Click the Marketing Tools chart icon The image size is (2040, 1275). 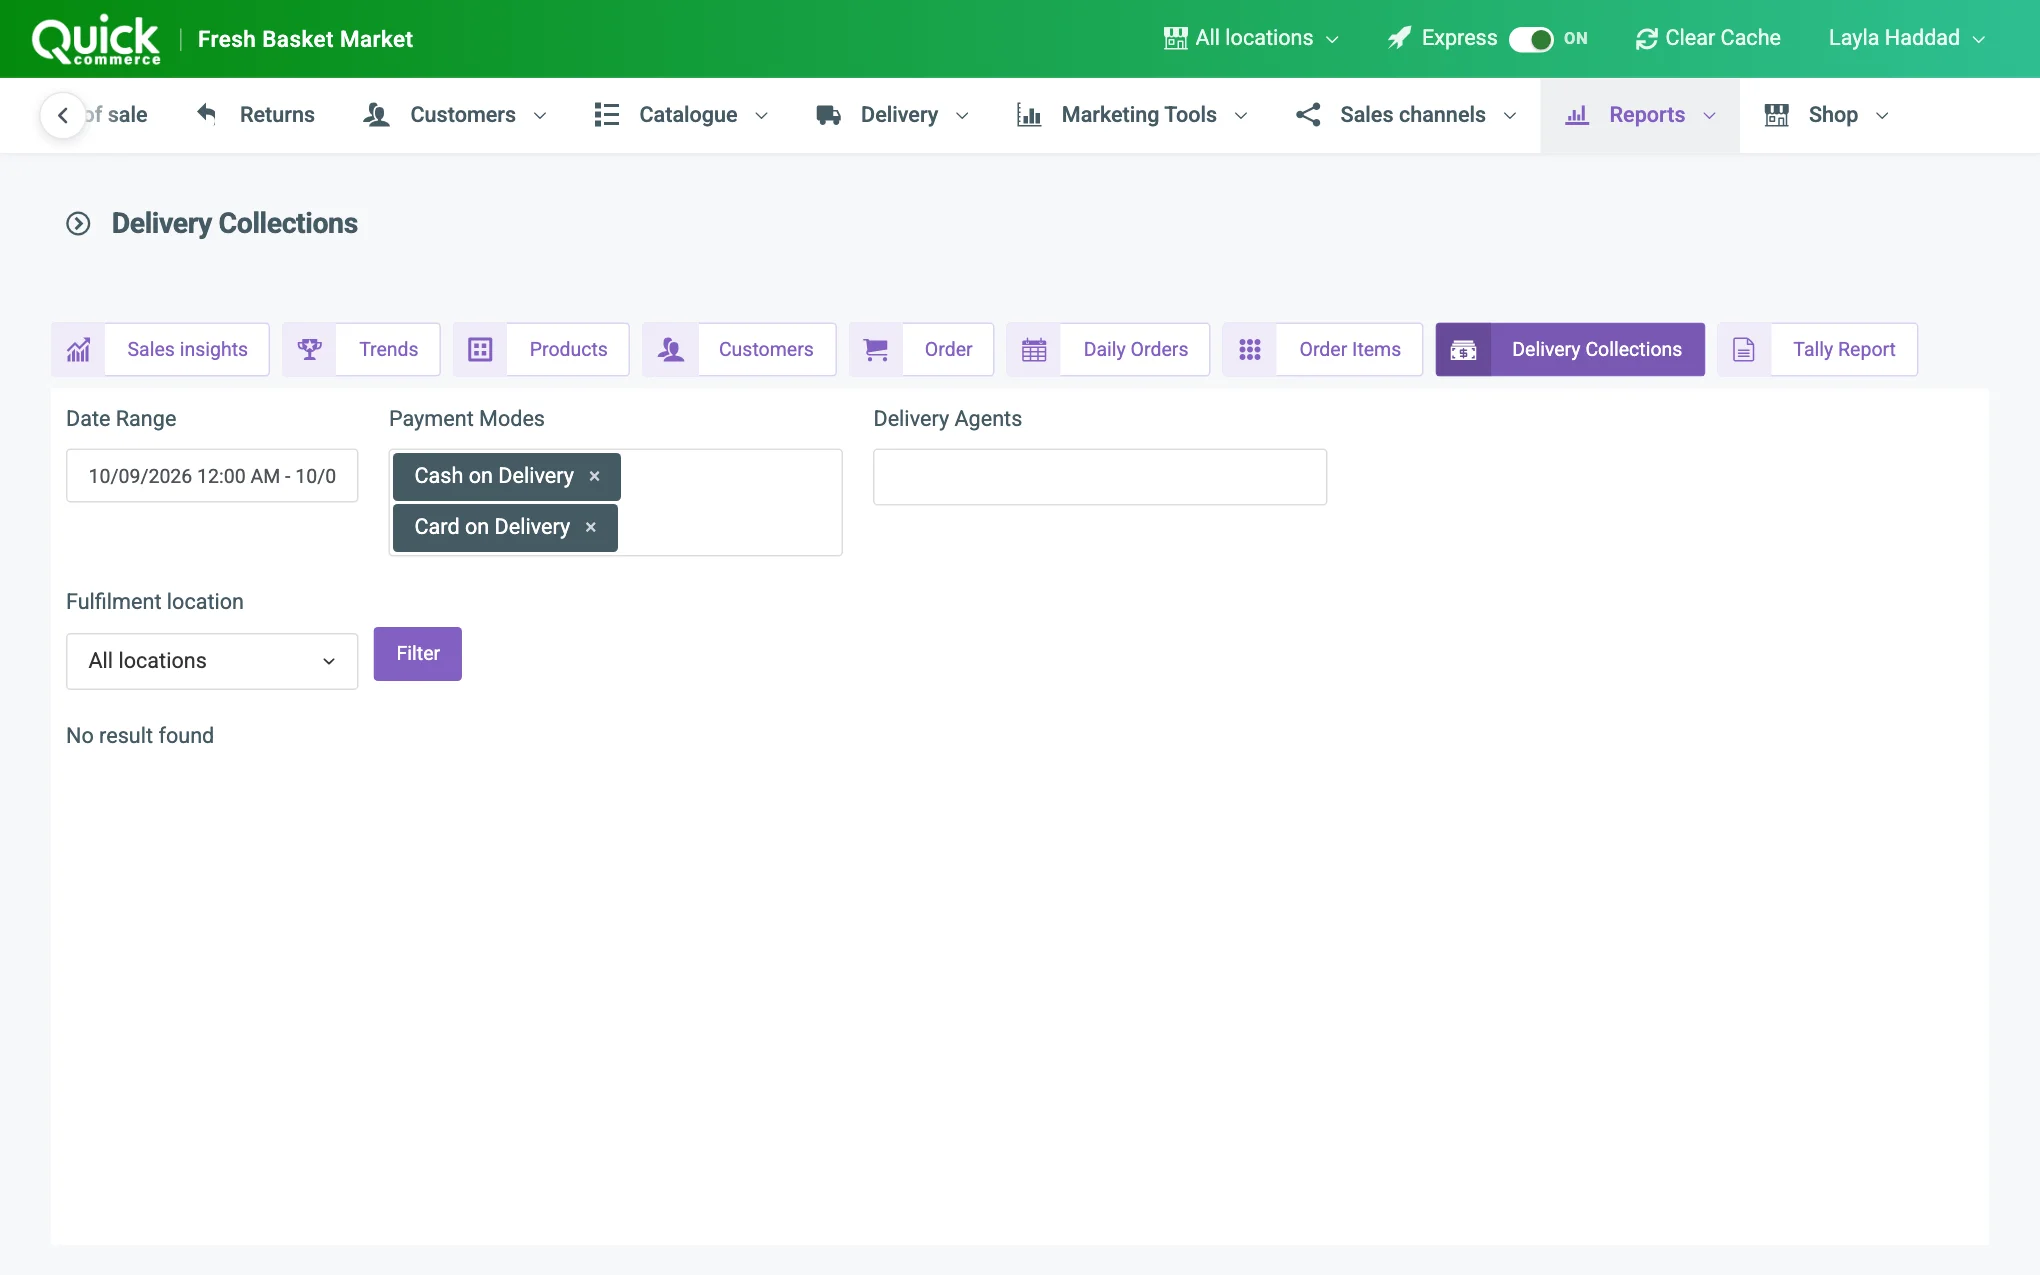pyautogui.click(x=1029, y=115)
